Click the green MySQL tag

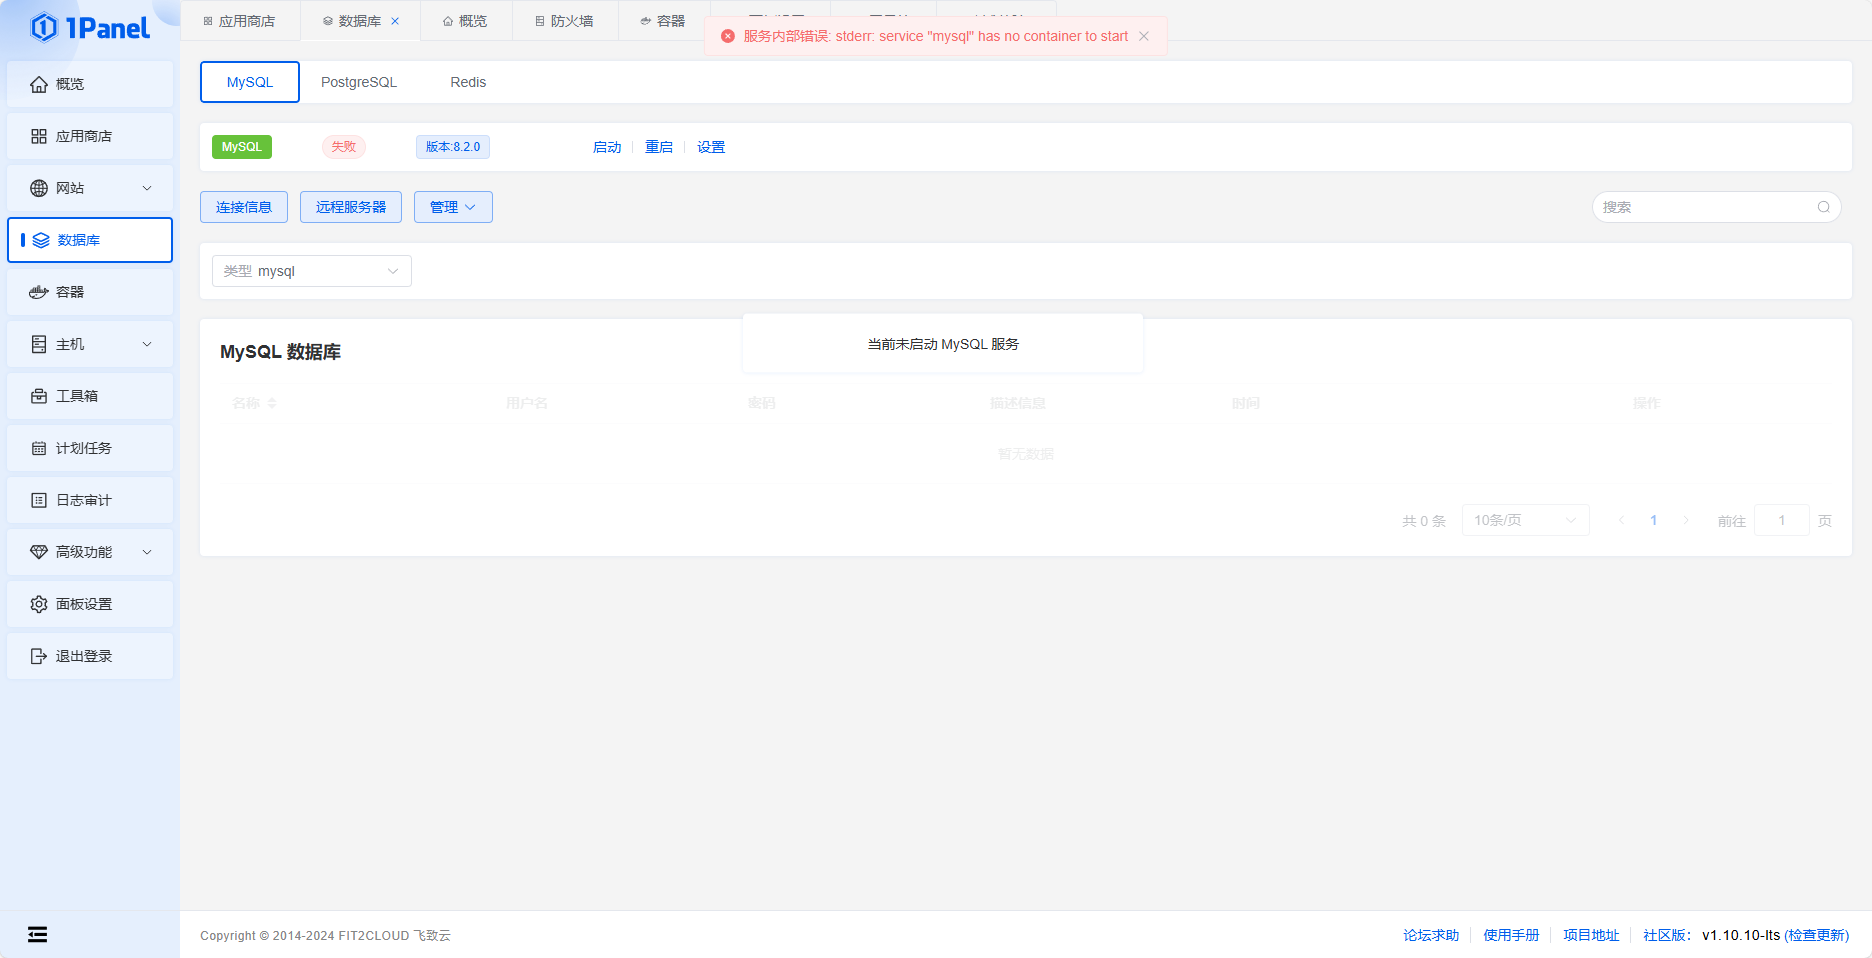pyautogui.click(x=242, y=147)
